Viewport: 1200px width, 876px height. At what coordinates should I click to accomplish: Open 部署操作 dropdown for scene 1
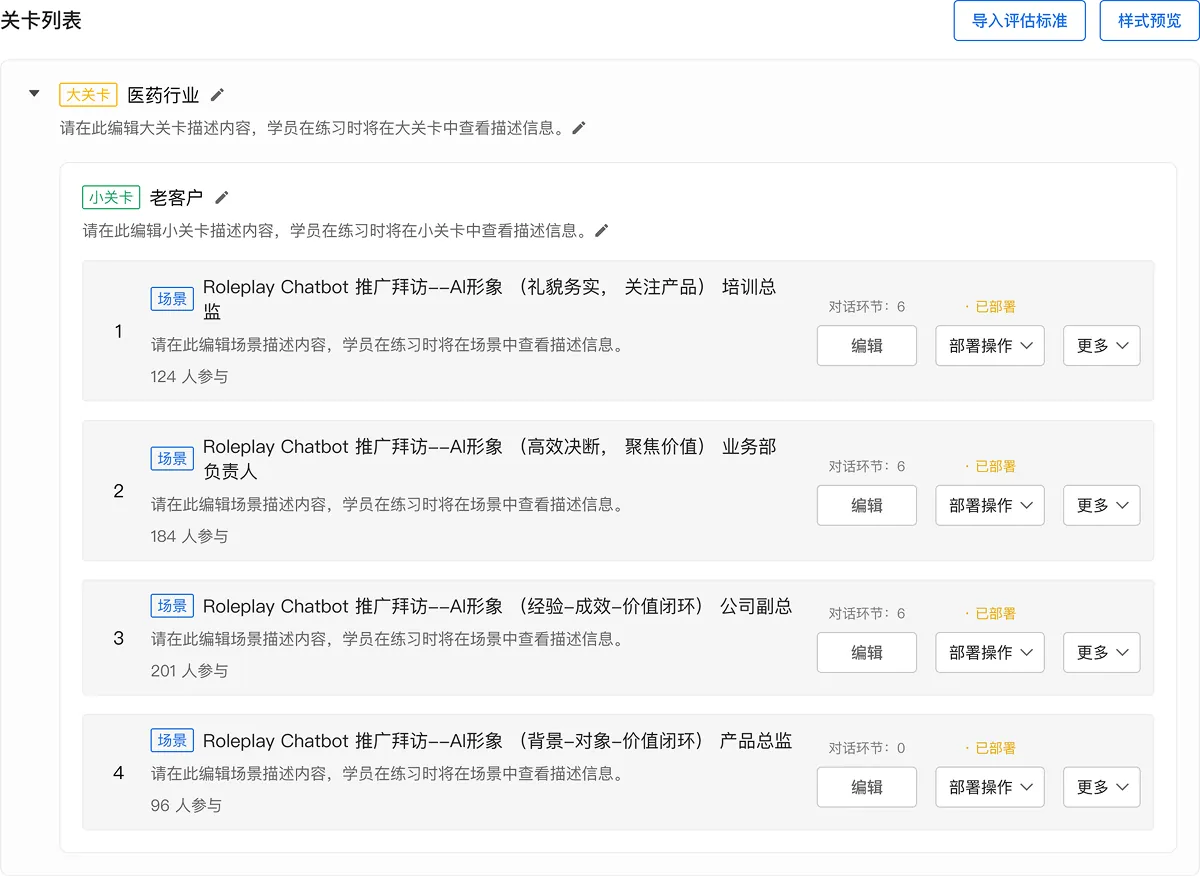pyautogui.click(x=989, y=346)
